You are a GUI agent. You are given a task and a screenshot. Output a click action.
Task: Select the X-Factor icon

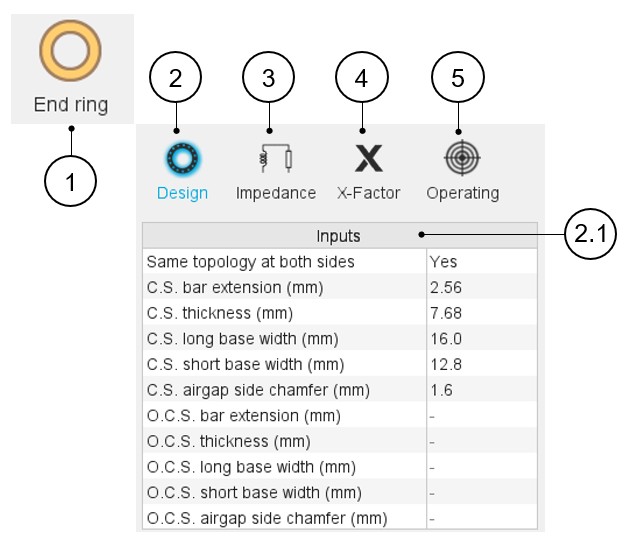pyautogui.click(x=369, y=158)
